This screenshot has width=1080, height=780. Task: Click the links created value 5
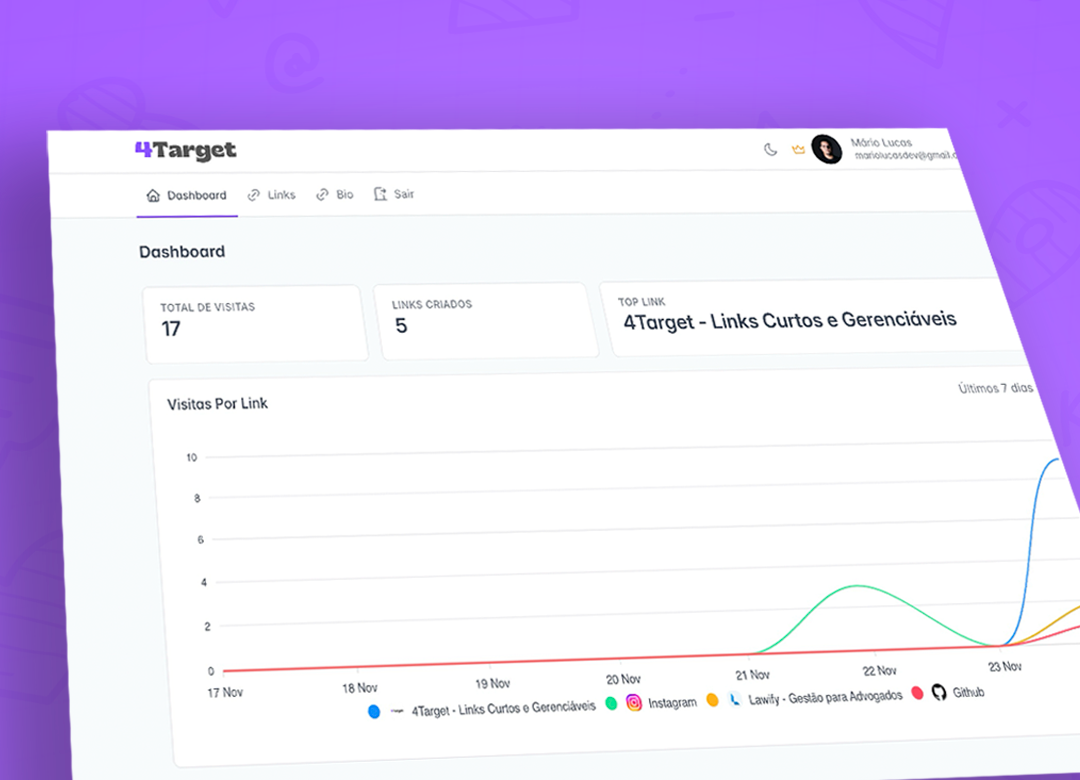point(401,326)
